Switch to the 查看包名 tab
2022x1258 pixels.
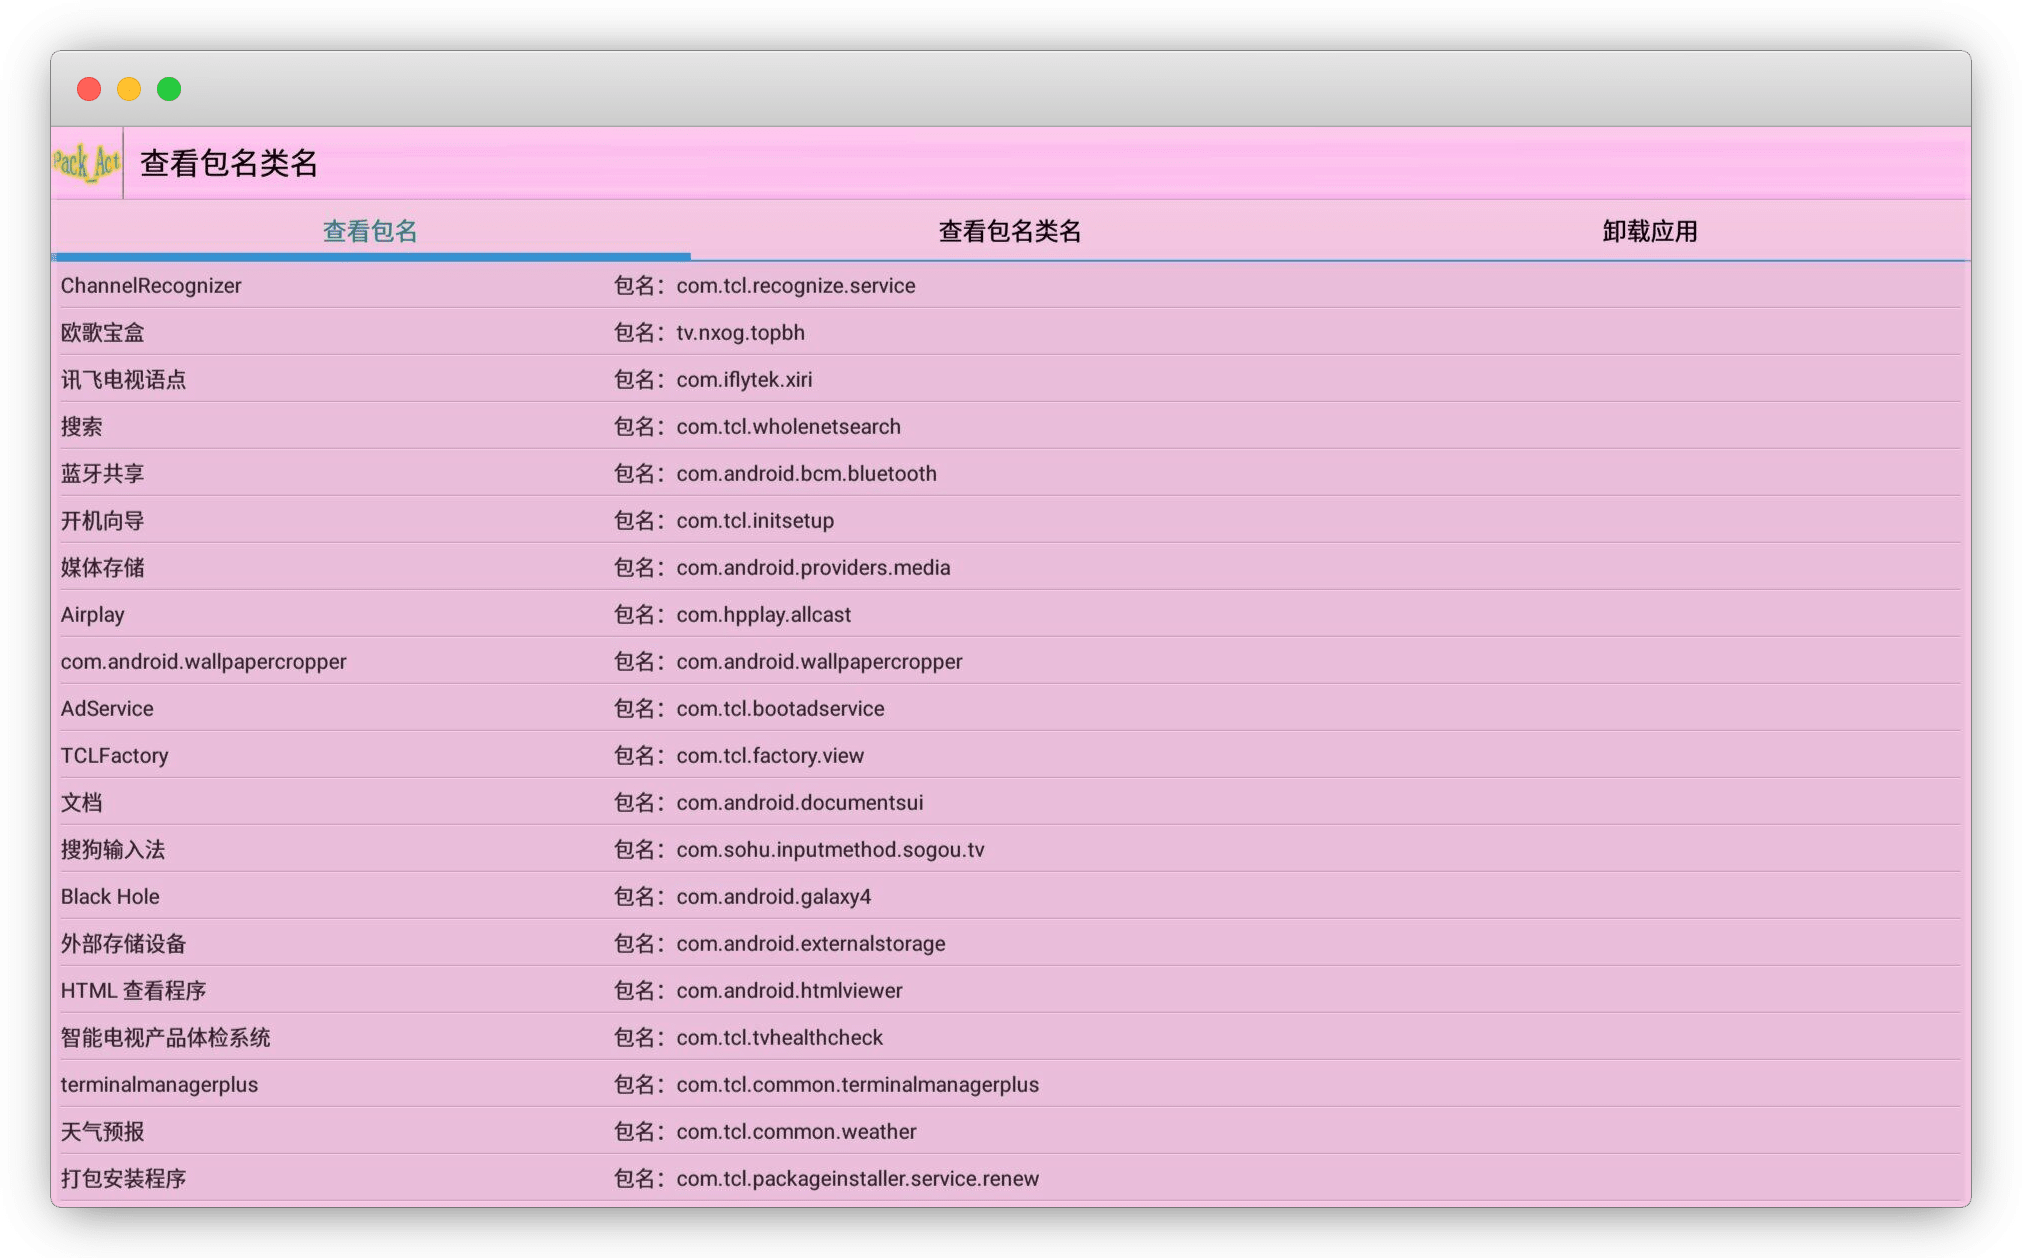[370, 231]
